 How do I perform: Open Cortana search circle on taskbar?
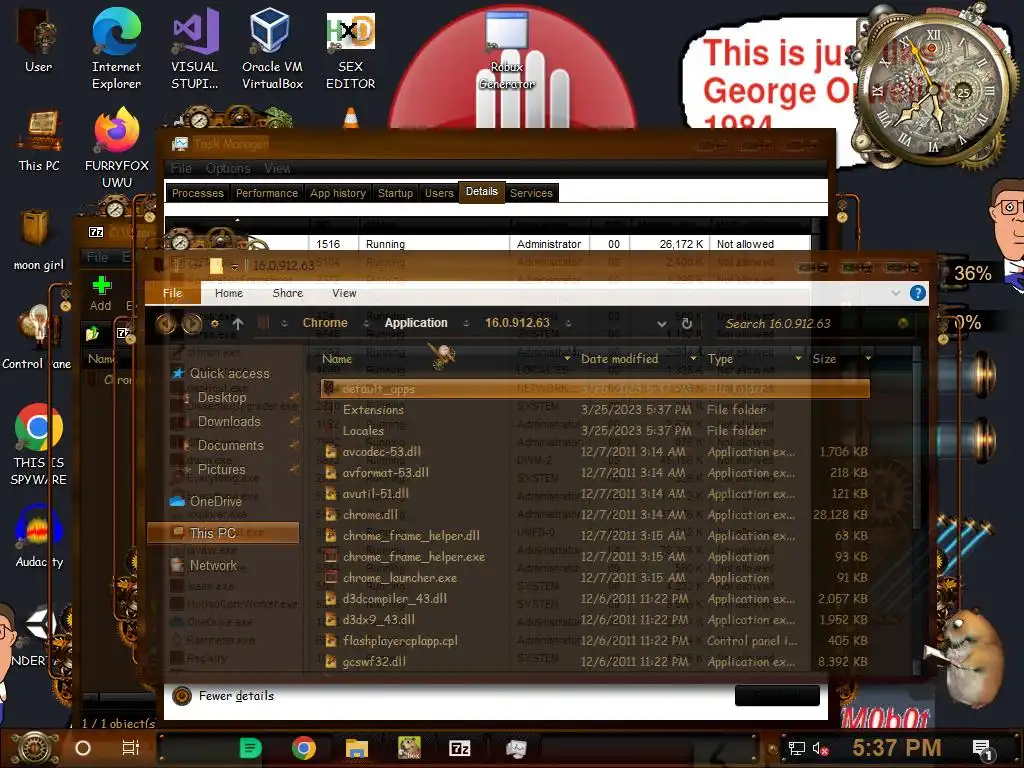coord(83,748)
